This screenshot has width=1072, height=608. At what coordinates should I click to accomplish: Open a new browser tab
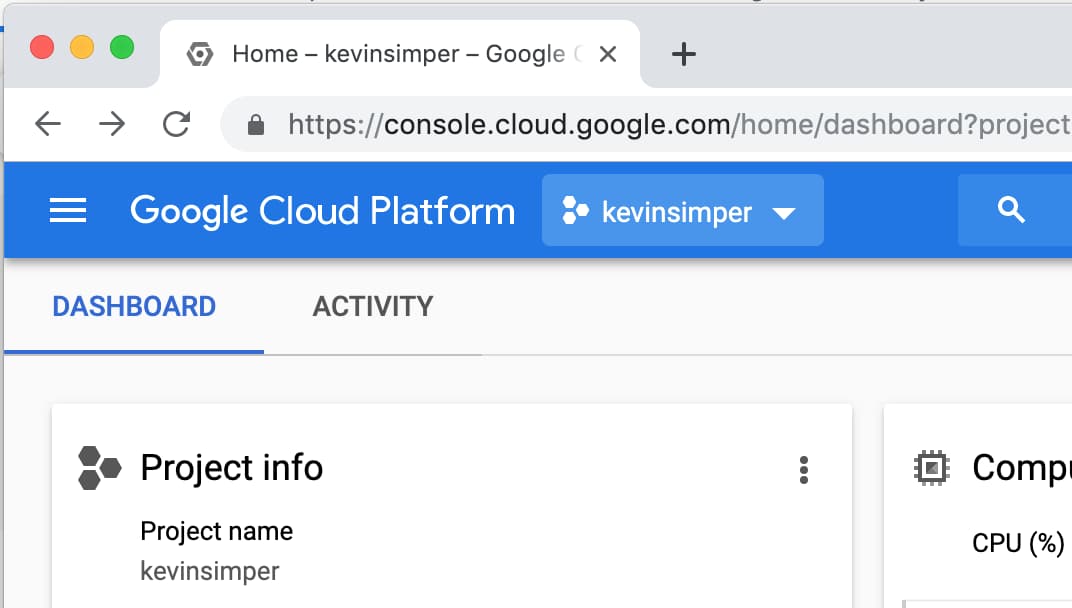coord(683,54)
